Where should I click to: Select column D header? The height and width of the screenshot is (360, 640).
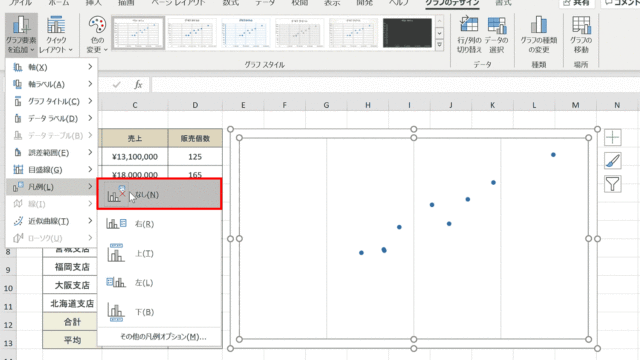[195, 105]
